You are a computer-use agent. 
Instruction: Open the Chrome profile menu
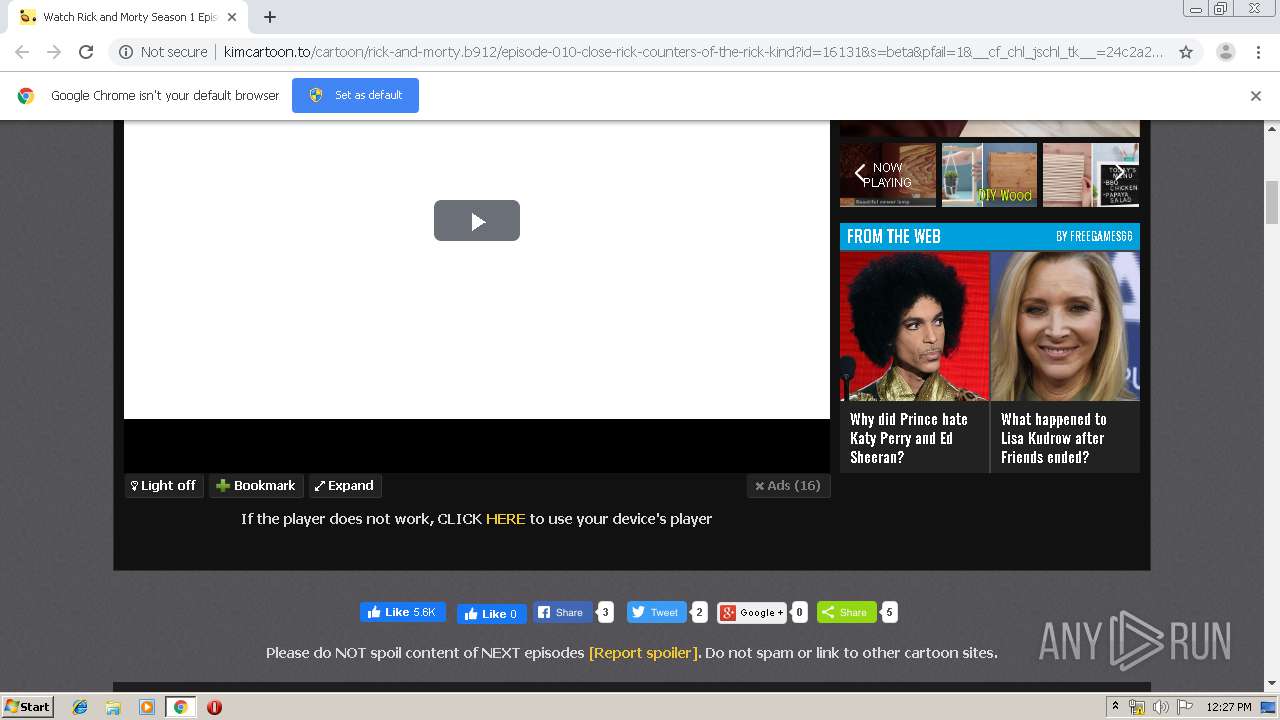1226,52
